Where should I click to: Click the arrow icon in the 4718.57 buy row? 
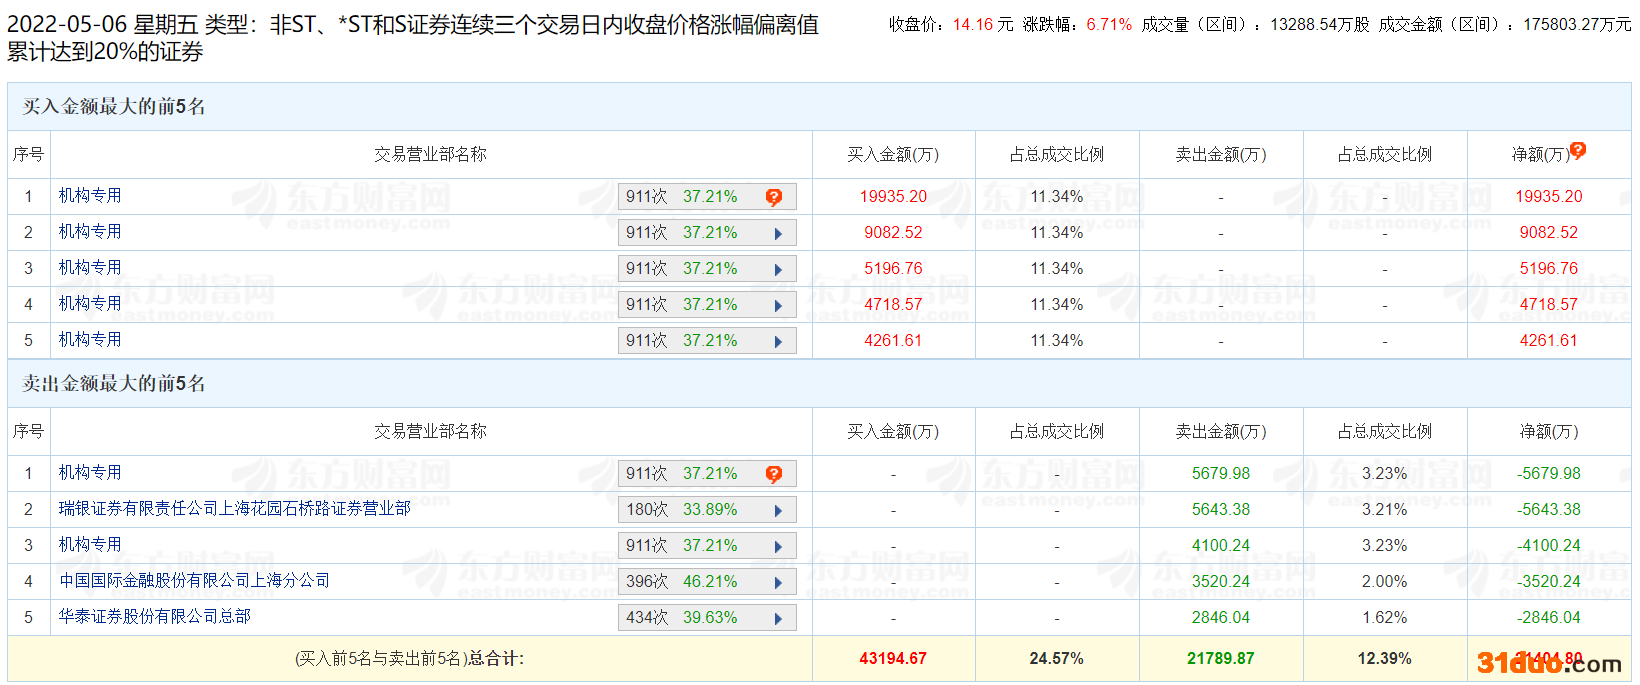778,305
